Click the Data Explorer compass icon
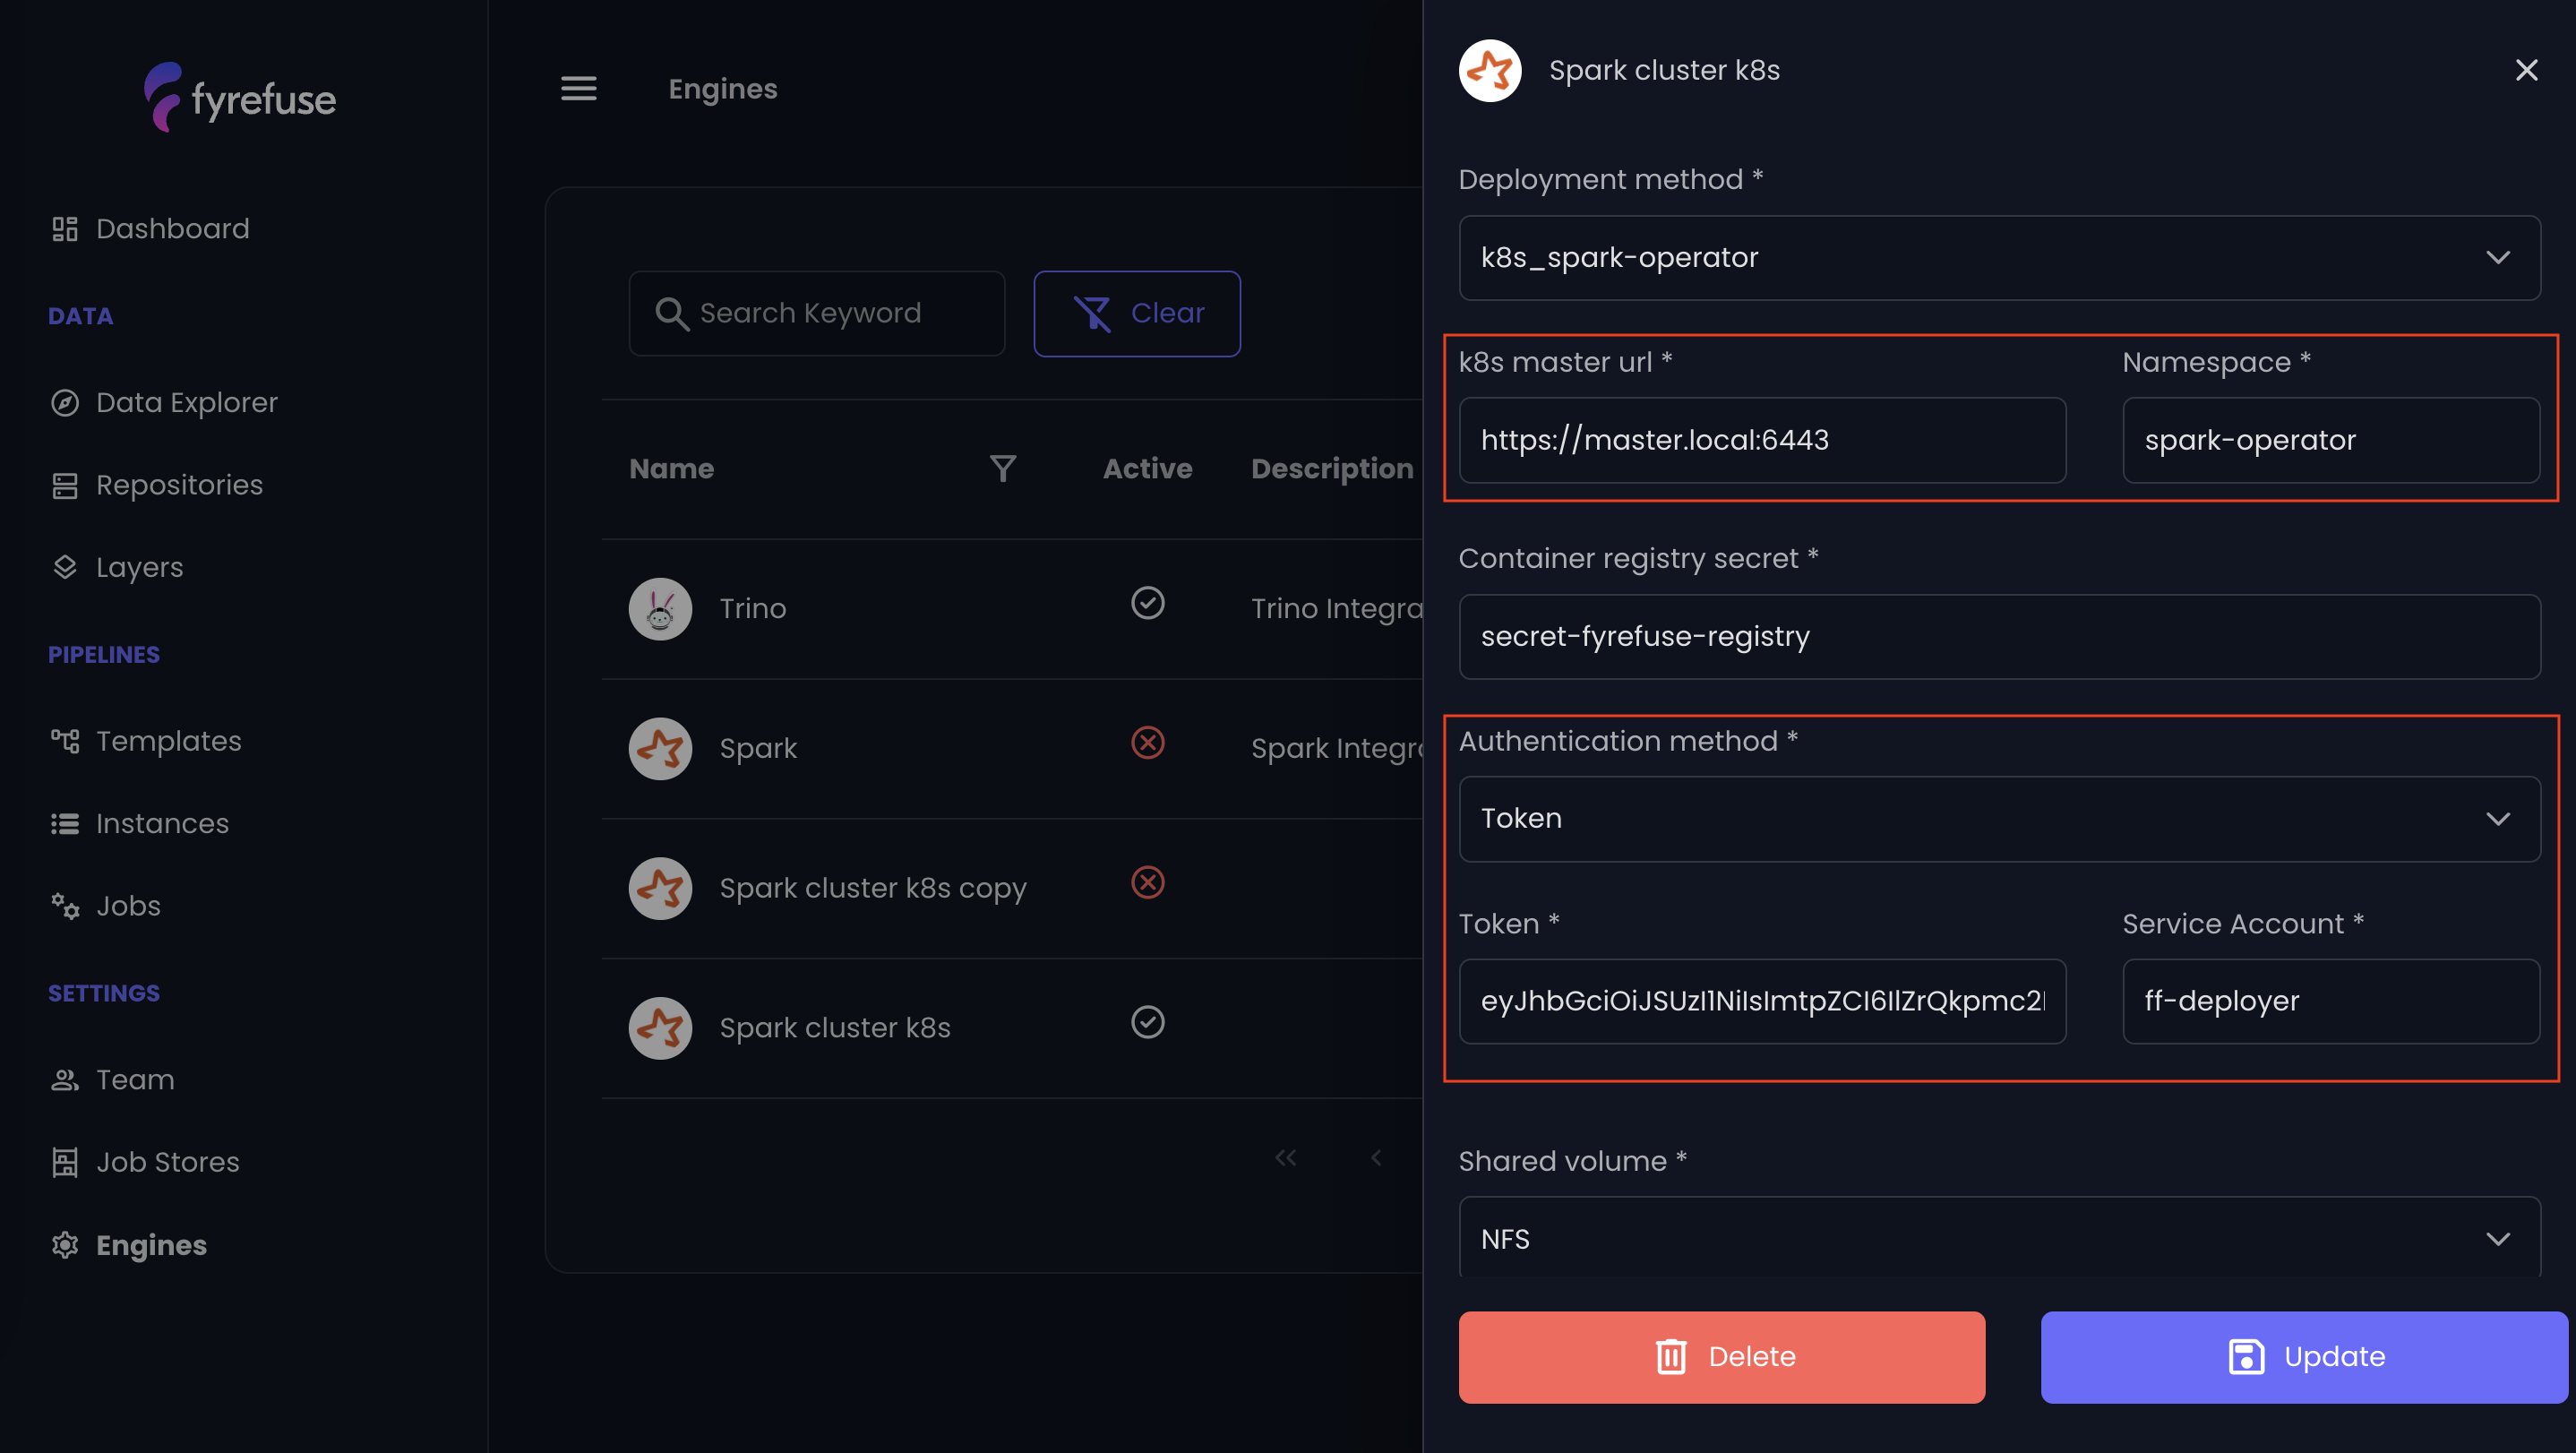This screenshot has height=1453, width=2576. pyautogui.click(x=65, y=402)
